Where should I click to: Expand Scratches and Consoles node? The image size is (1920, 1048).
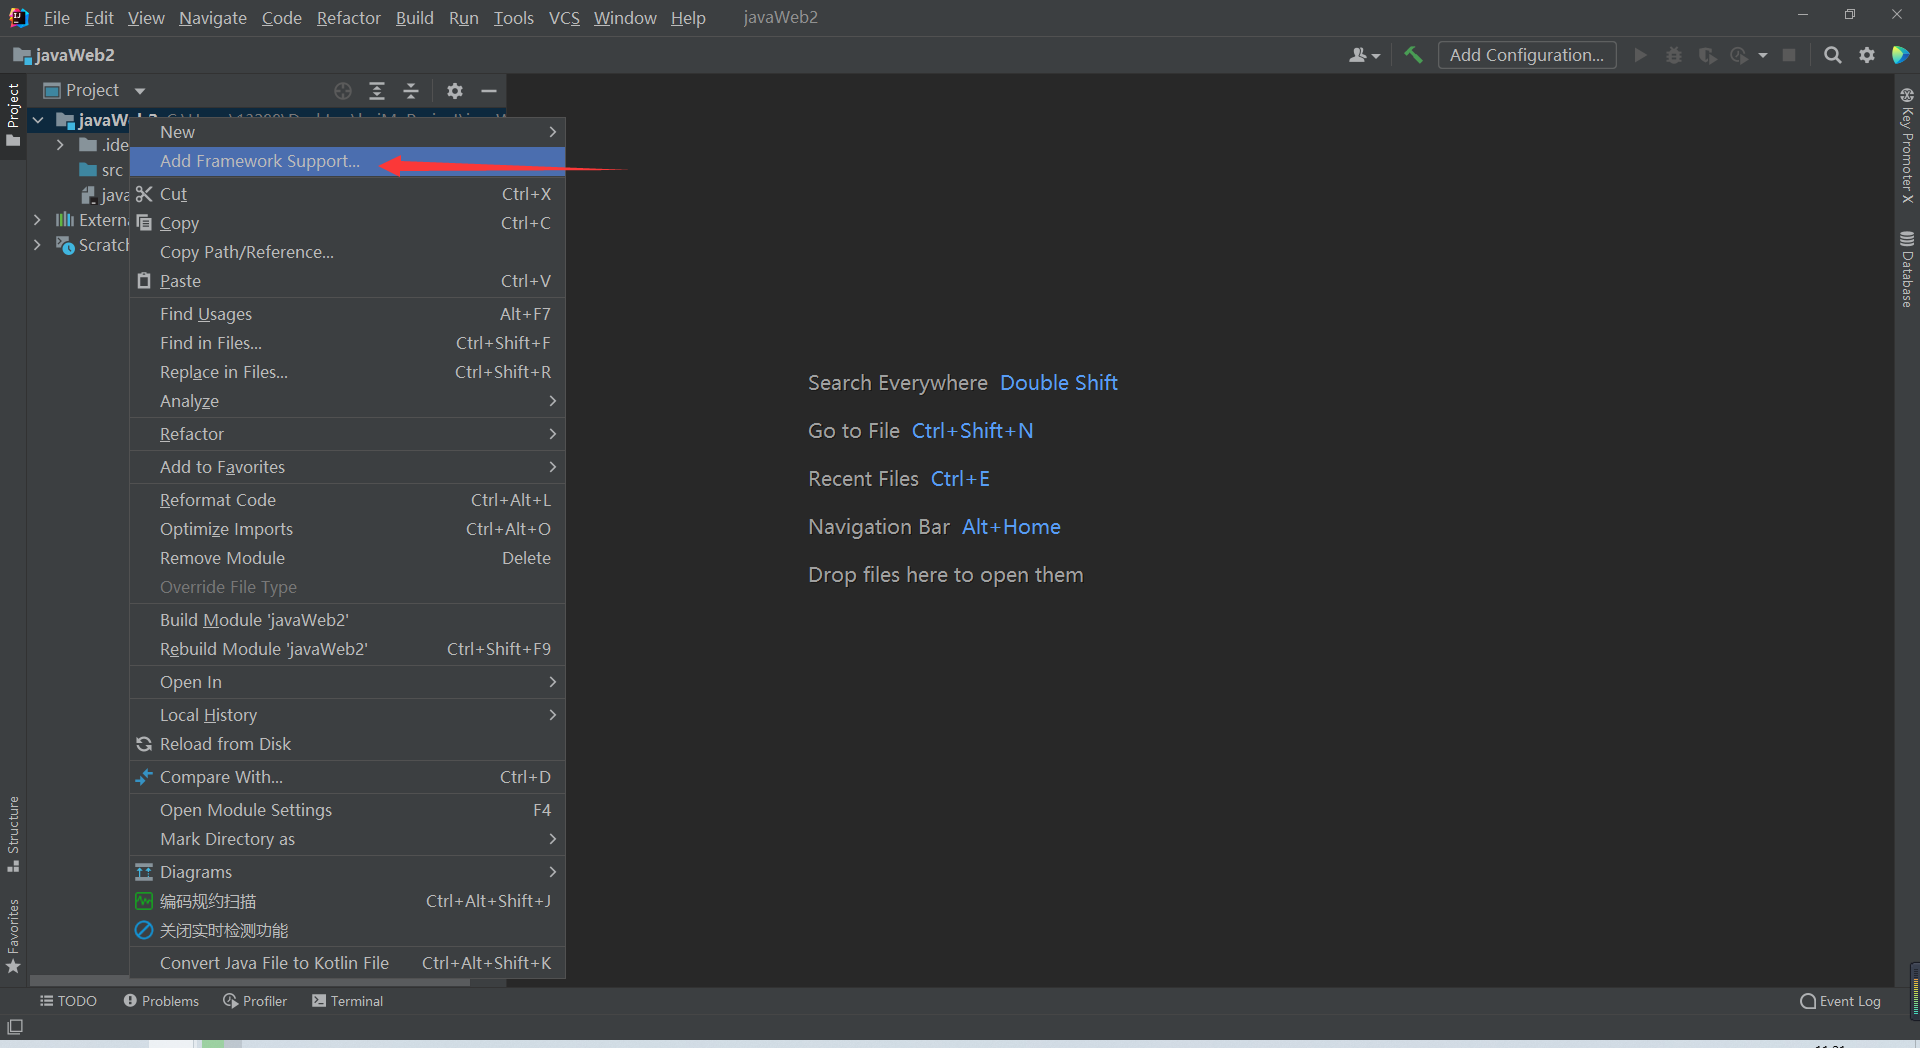pyautogui.click(x=37, y=245)
